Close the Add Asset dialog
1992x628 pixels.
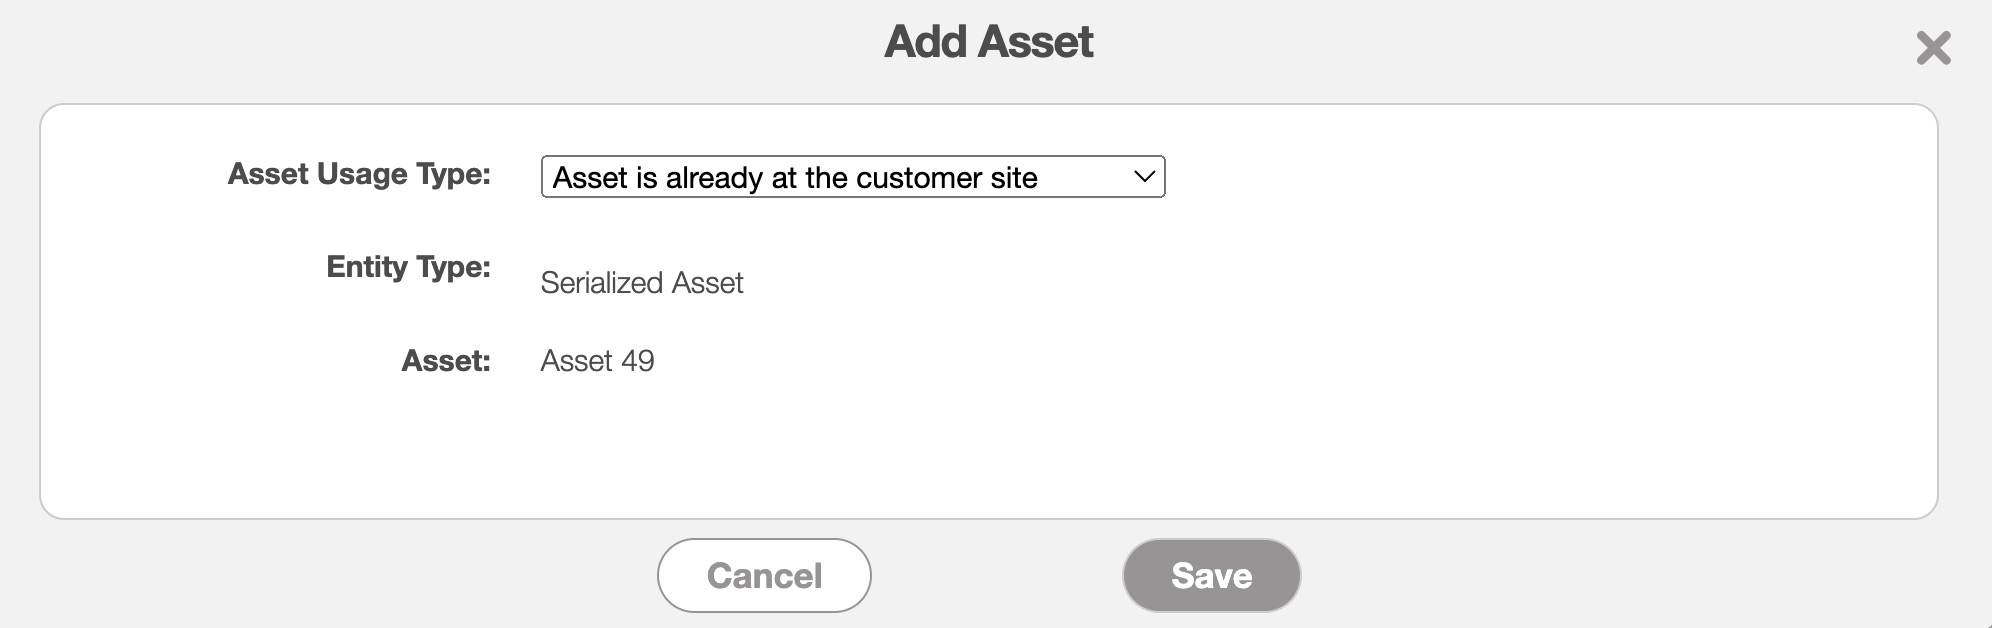point(1932,48)
